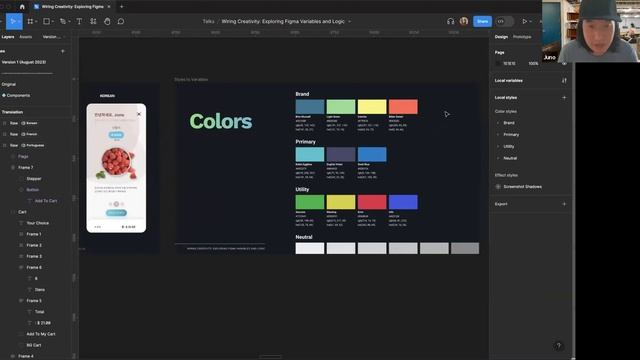Select the Add To My Cart layer
Screen dimensions: 640x360
(41, 334)
